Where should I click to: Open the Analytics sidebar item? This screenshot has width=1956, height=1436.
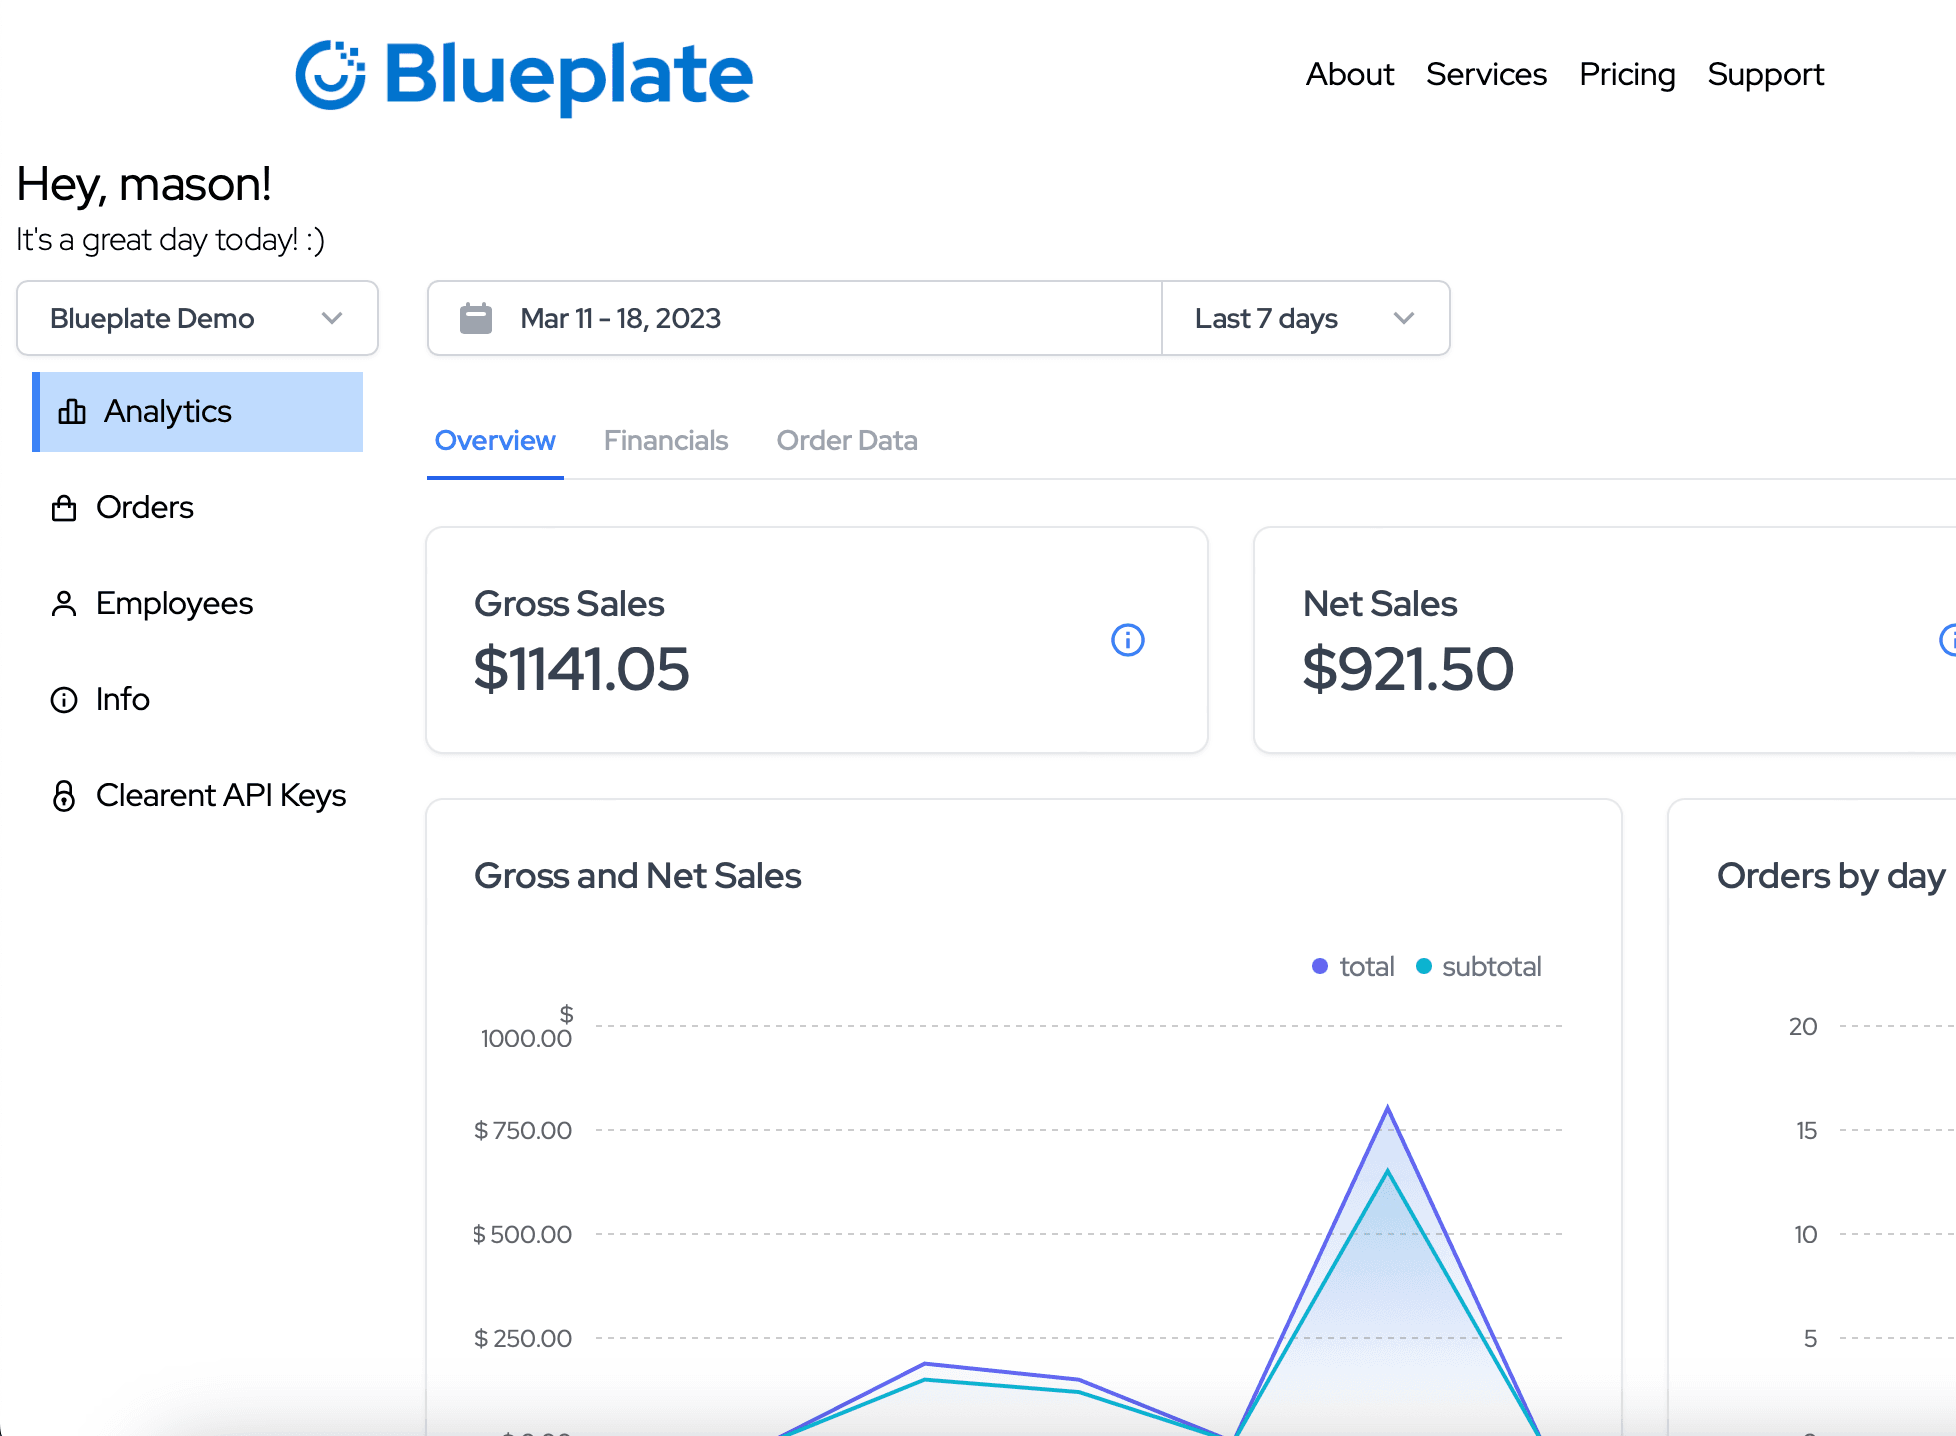pos(198,412)
